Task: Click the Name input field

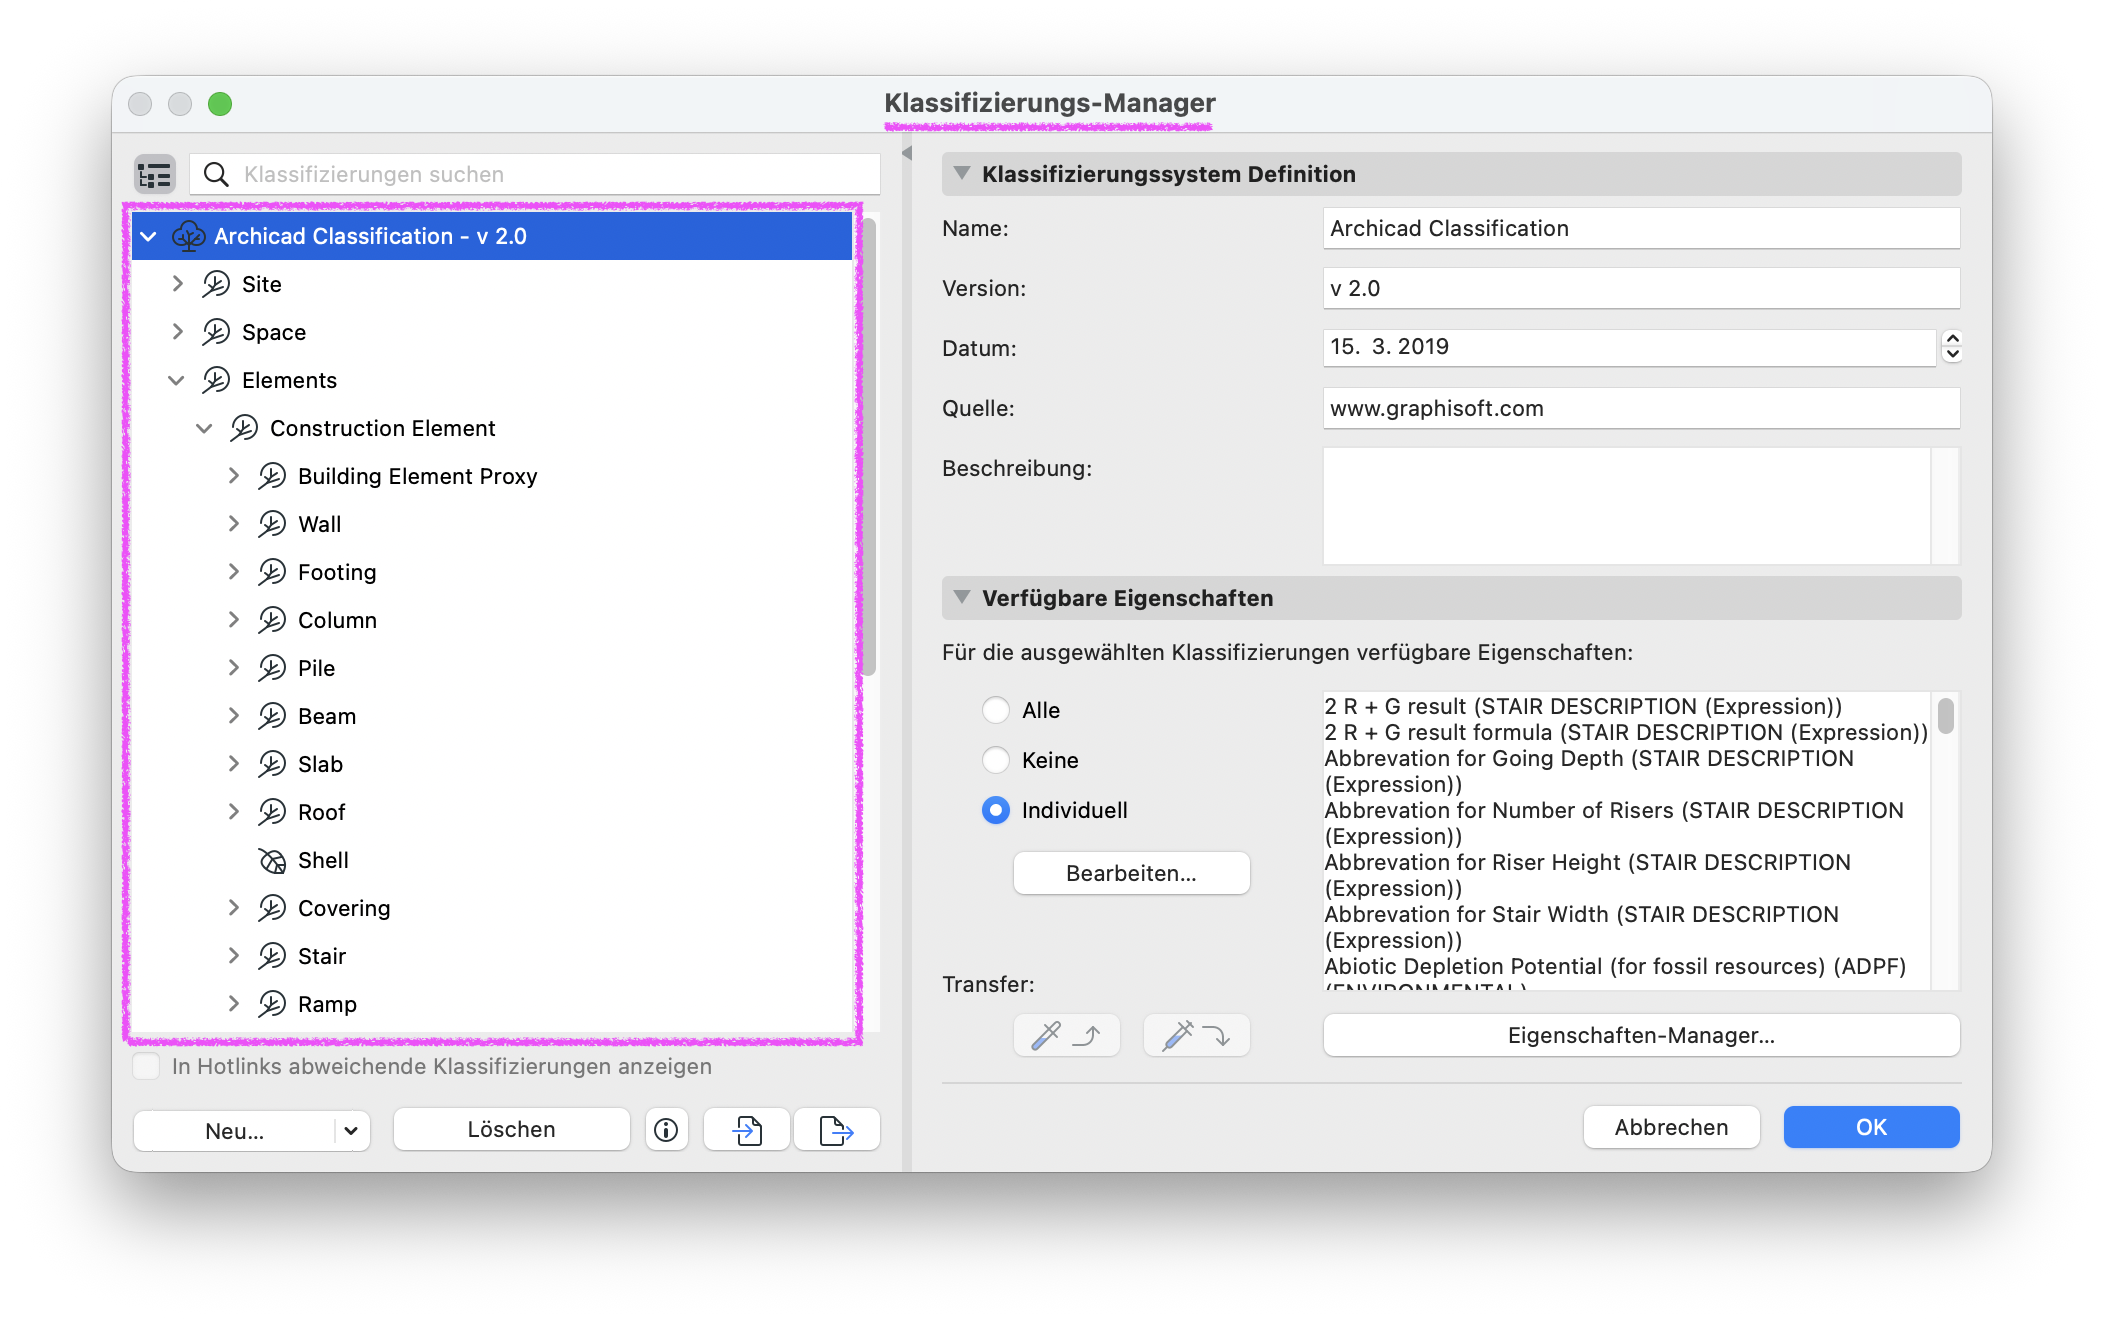Action: 1641,228
